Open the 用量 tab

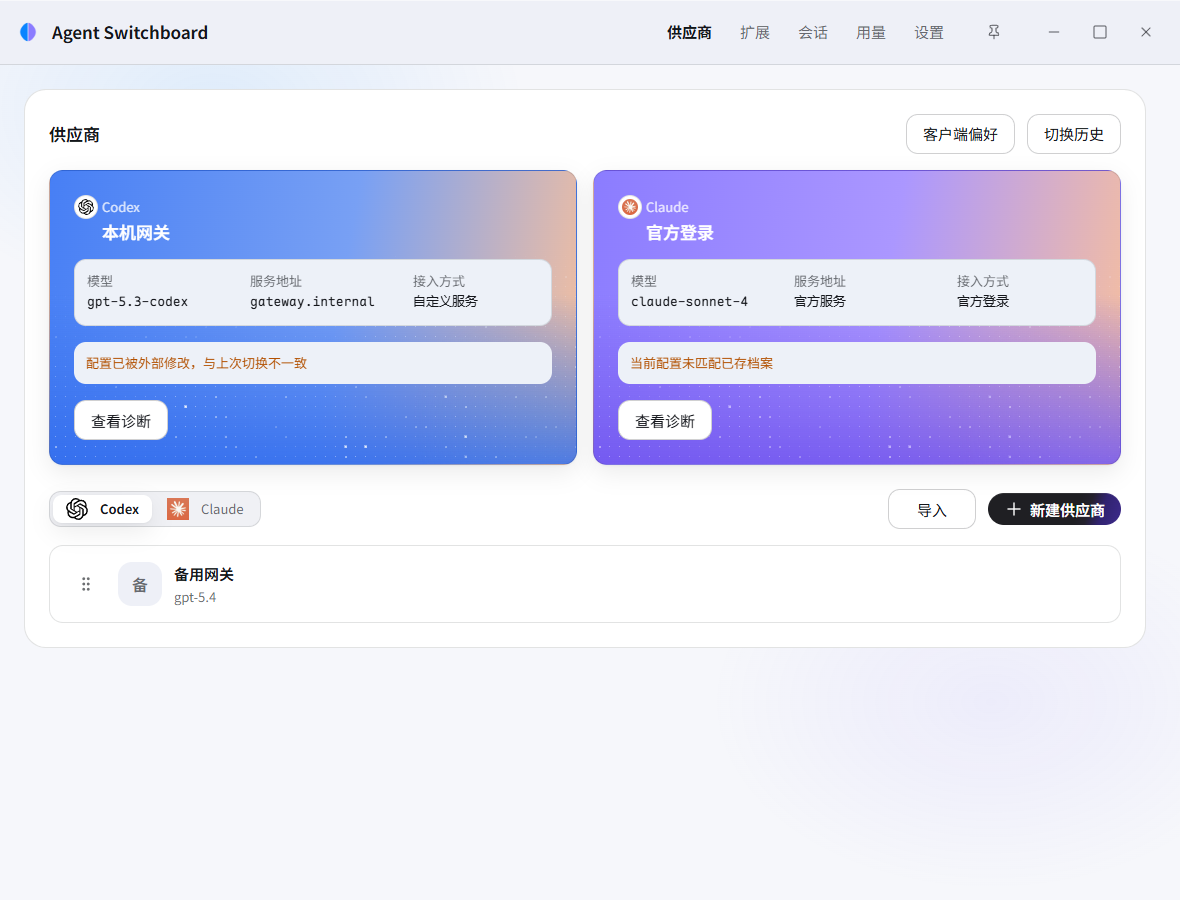click(x=871, y=32)
